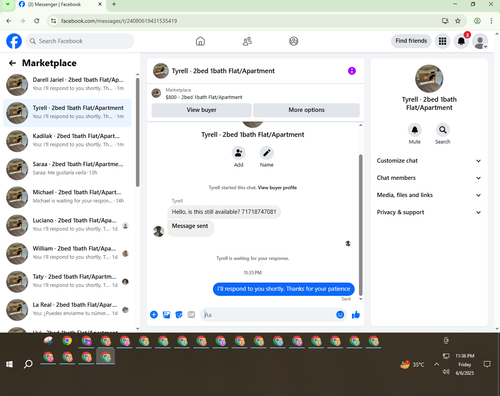Open the listing thumbnail in the right panel
The height and width of the screenshot is (396, 500).
429,79
